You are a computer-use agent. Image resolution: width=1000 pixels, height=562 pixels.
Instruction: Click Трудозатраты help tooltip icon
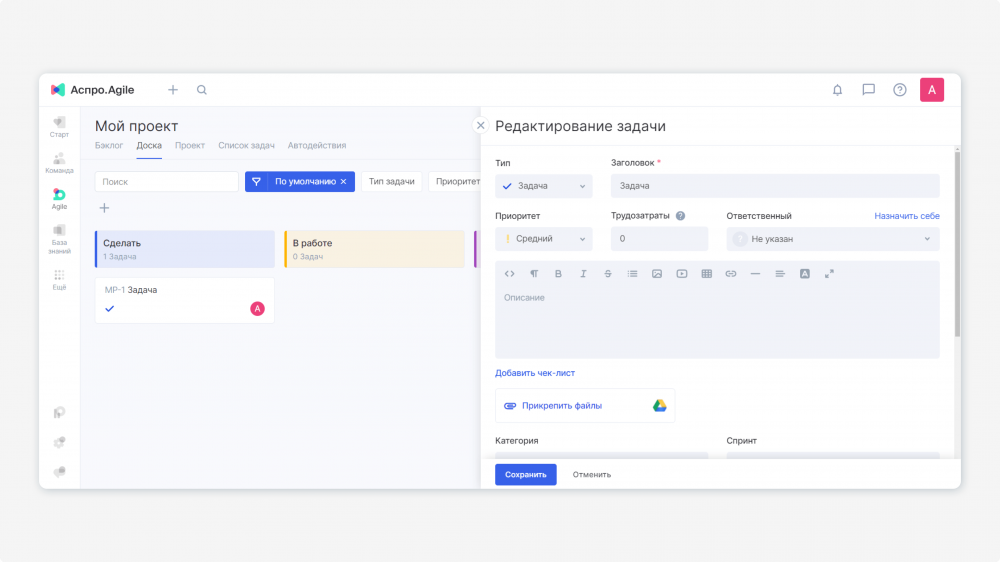click(680, 216)
